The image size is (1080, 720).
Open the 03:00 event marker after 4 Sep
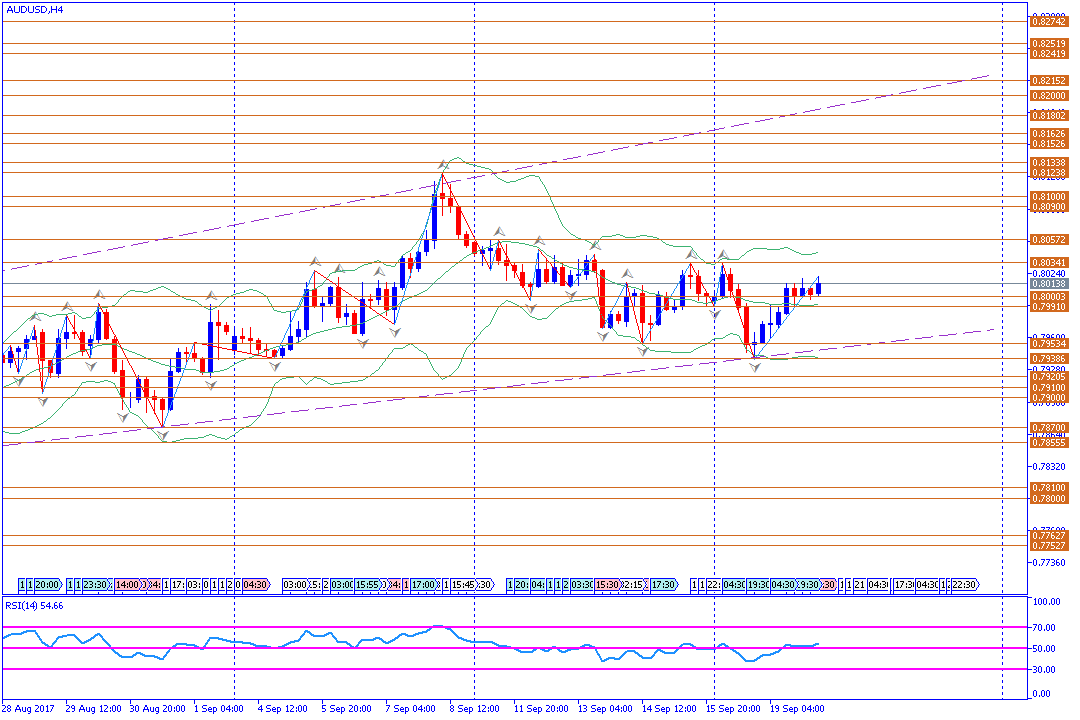tap(295, 585)
